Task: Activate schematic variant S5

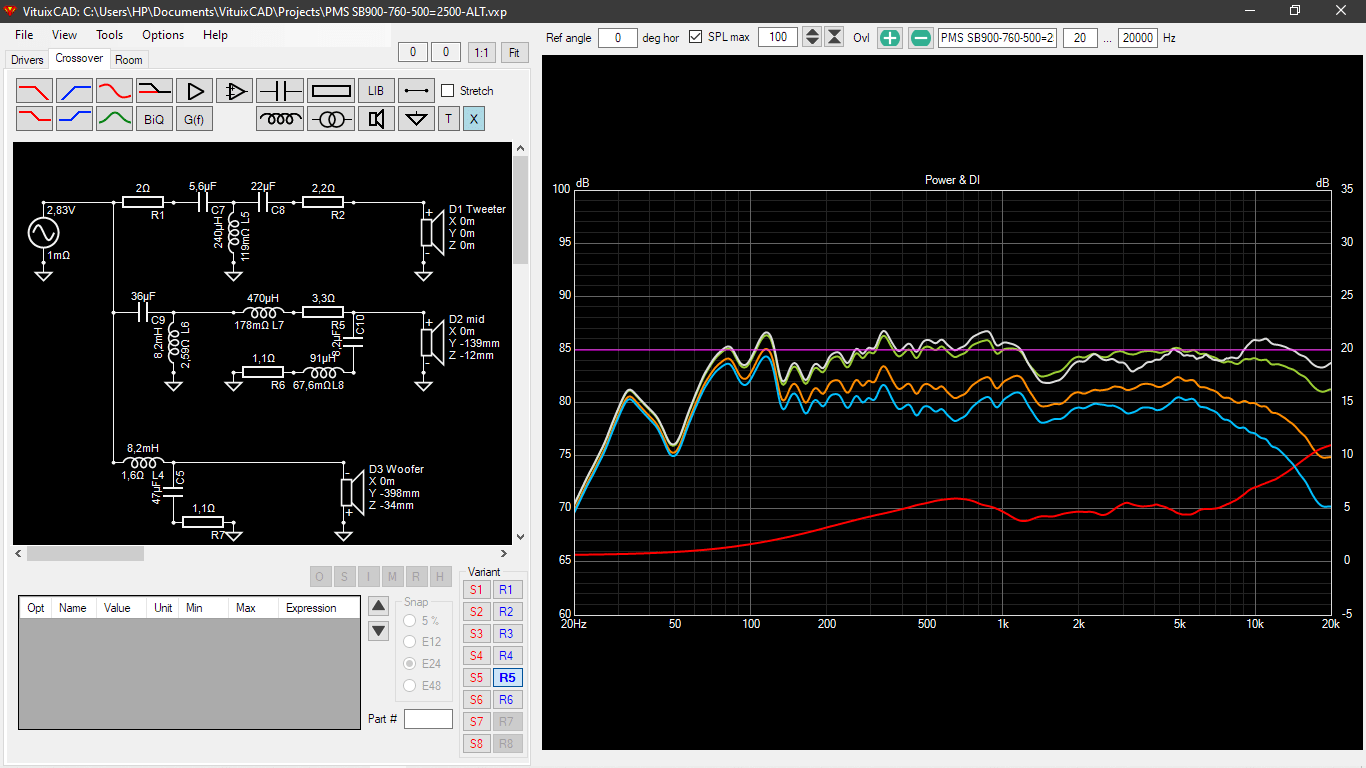Action: [476, 678]
